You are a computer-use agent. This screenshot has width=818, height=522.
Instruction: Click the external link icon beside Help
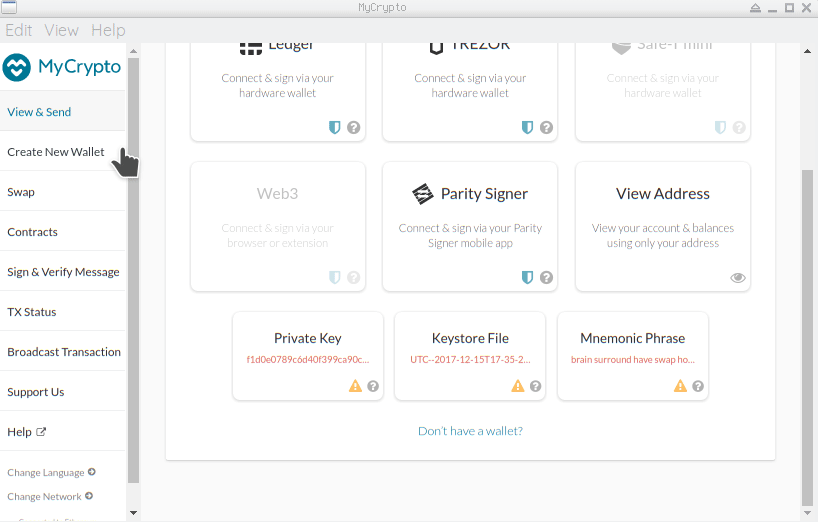point(41,432)
